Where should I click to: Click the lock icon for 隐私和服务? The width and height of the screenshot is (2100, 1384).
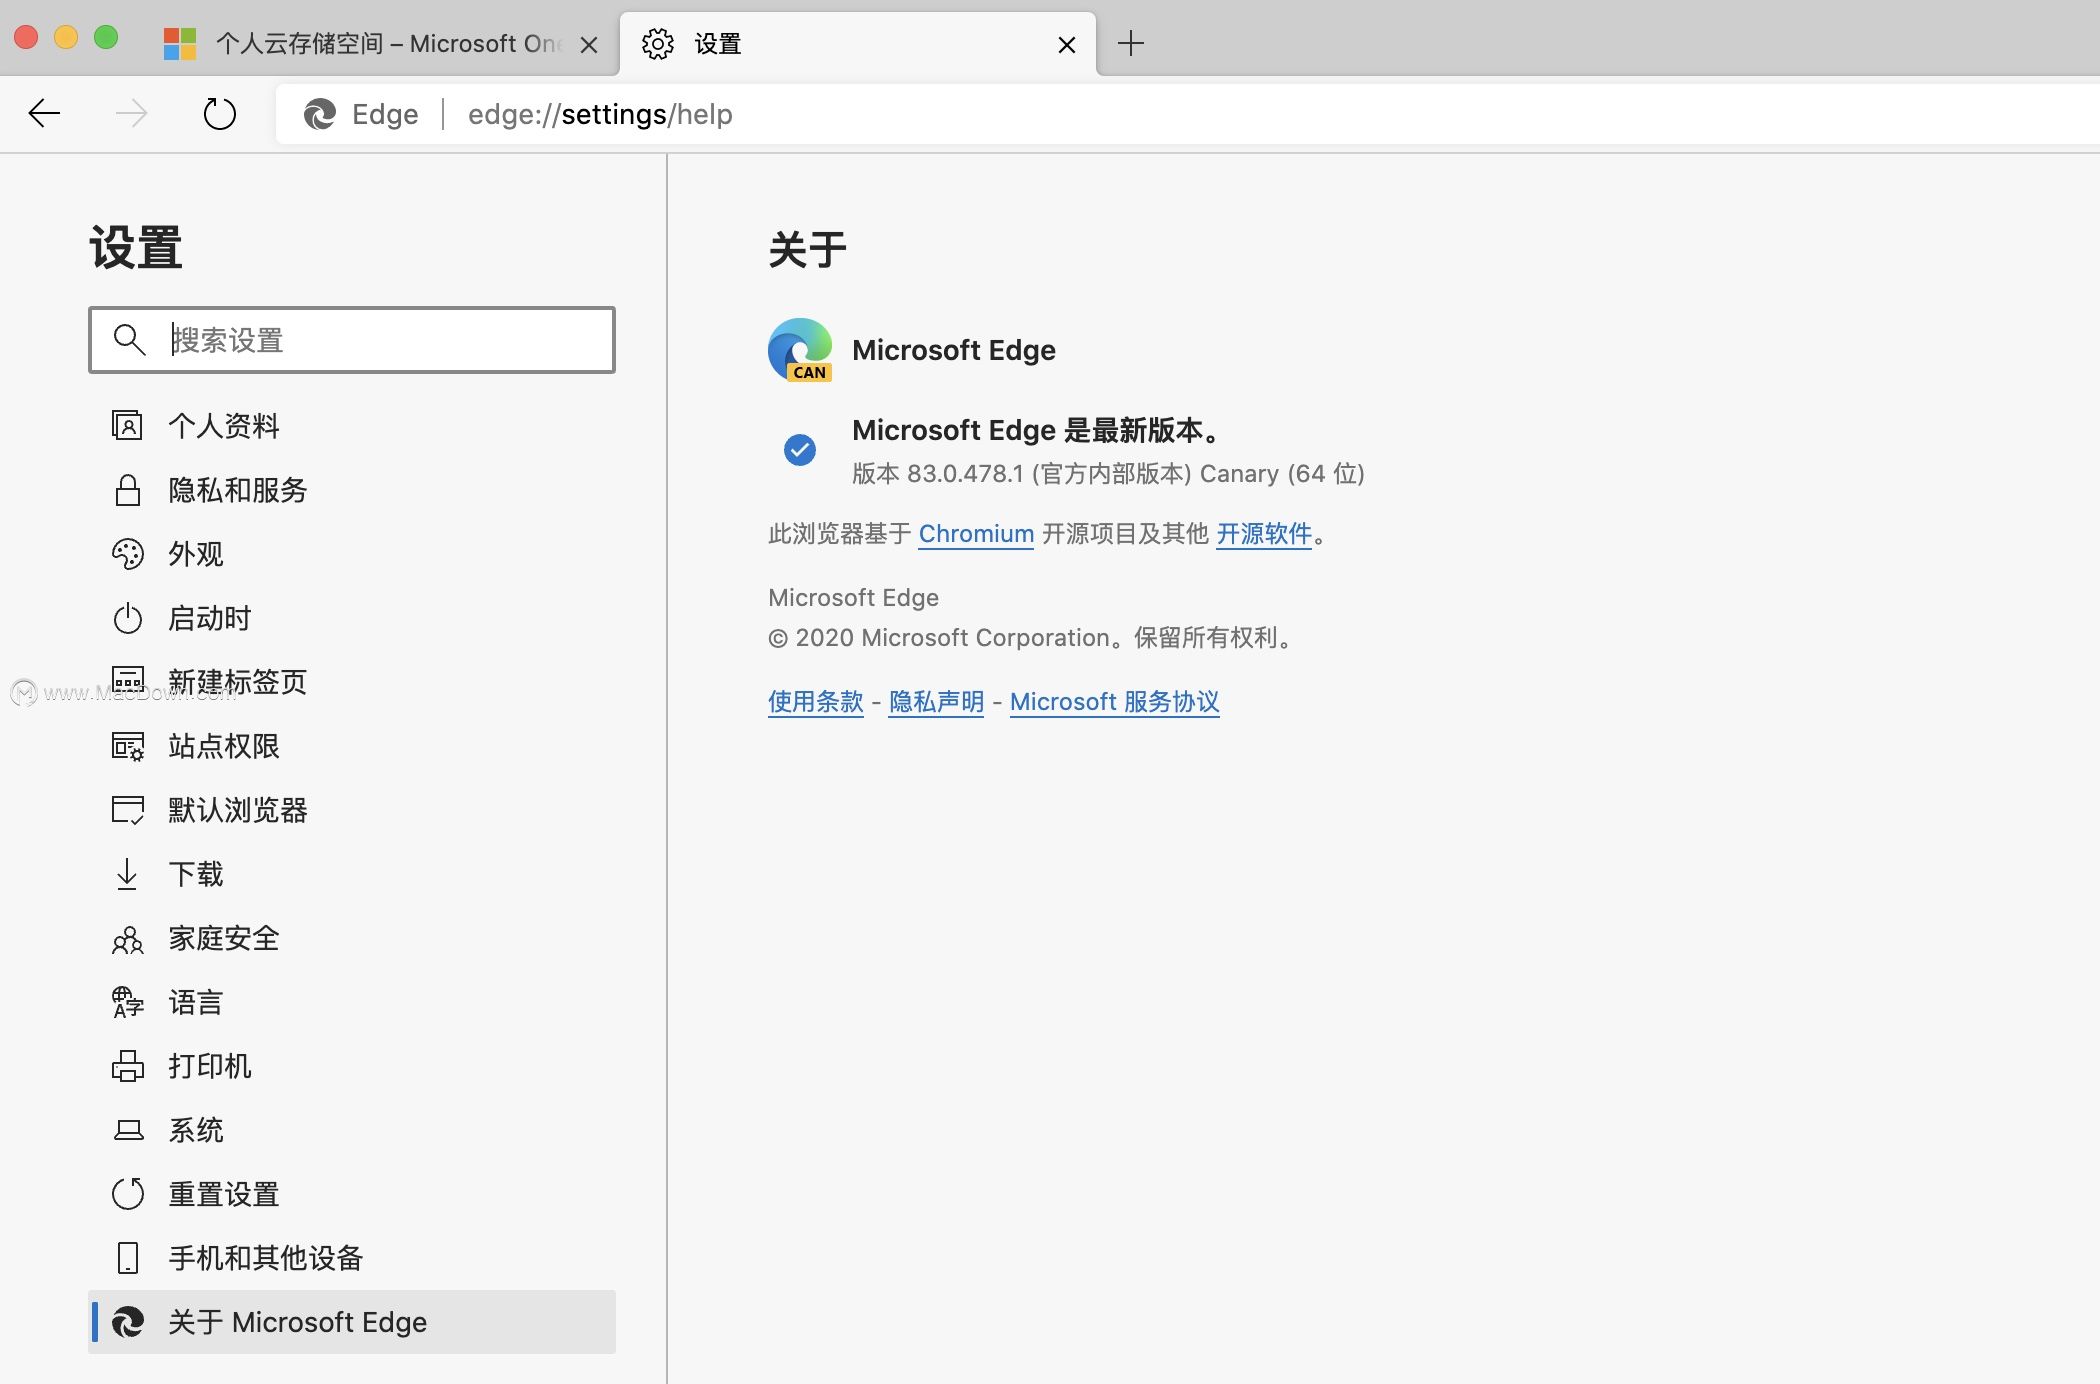(127, 490)
